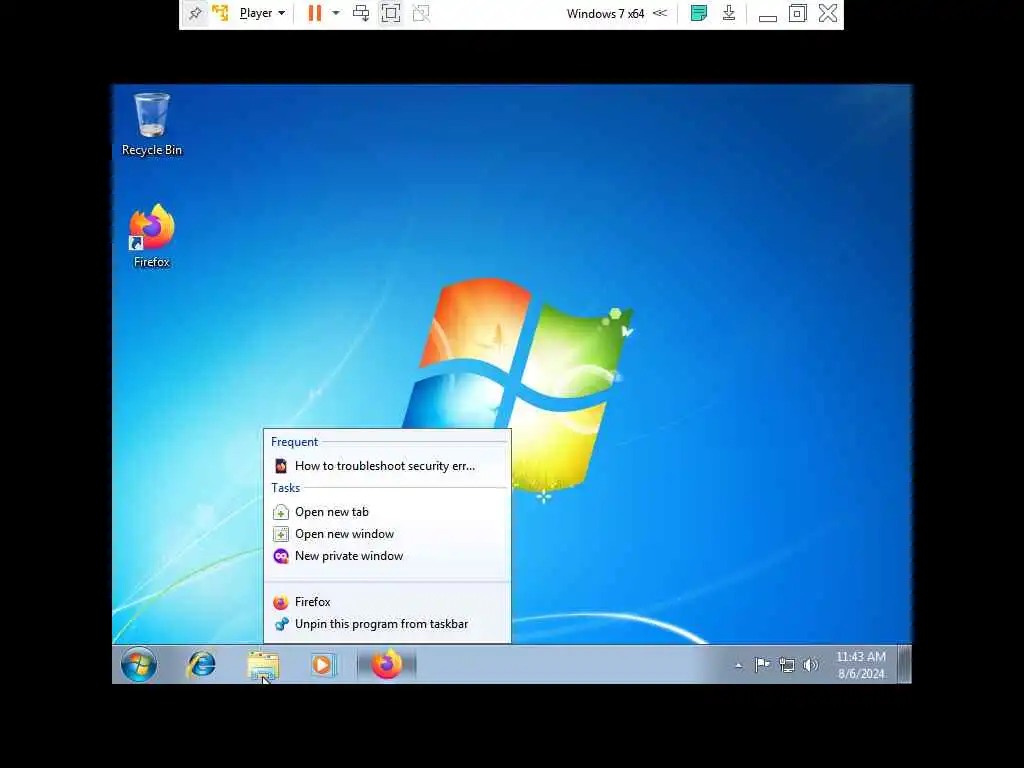Open the Player dropdown menu

click(x=263, y=13)
